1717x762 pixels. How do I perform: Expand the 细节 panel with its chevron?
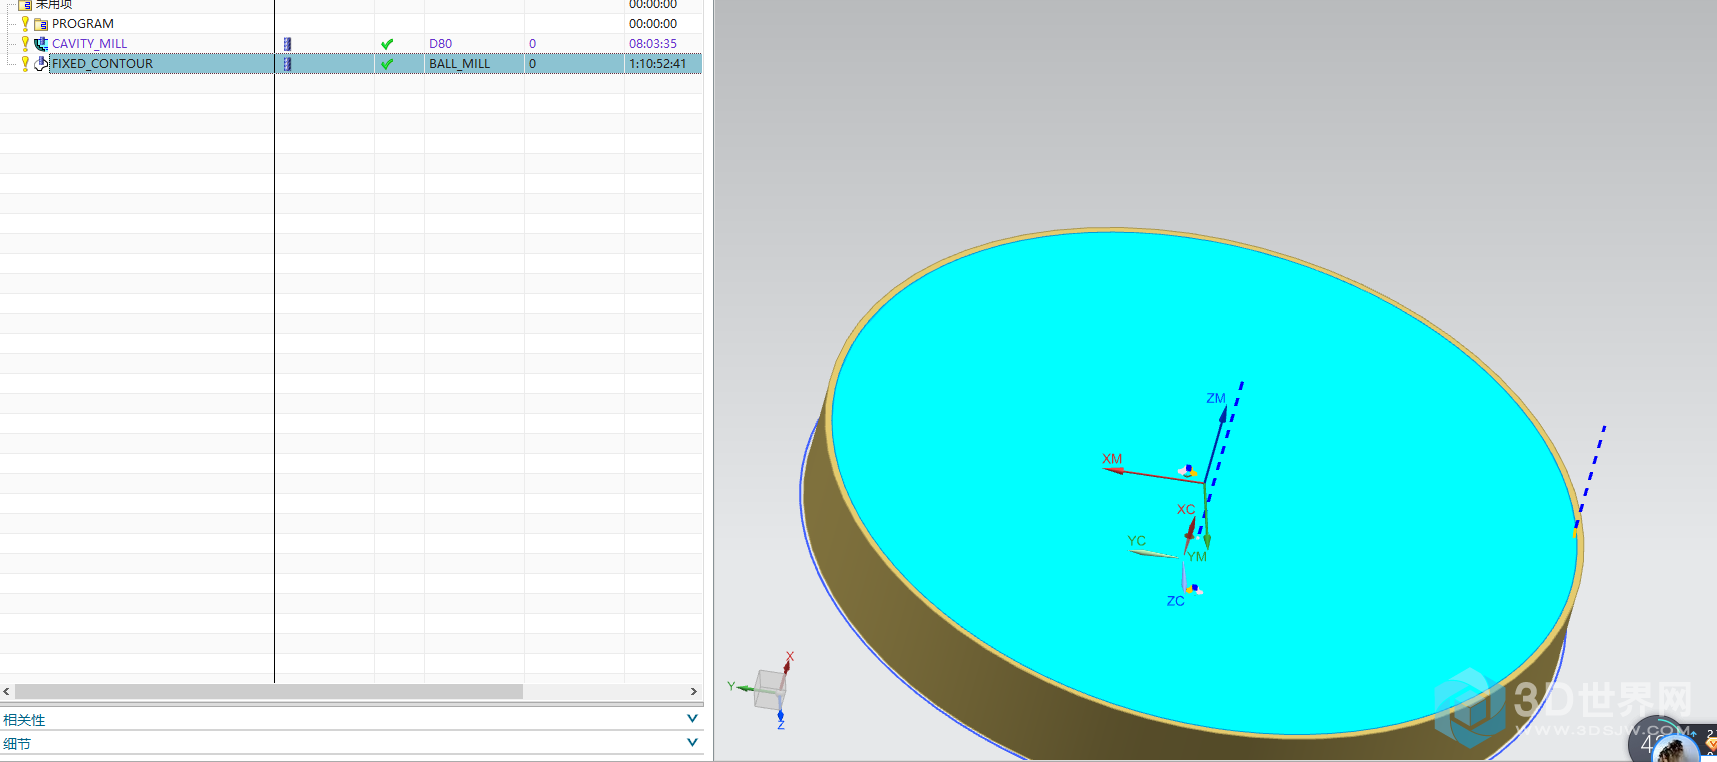(x=692, y=743)
